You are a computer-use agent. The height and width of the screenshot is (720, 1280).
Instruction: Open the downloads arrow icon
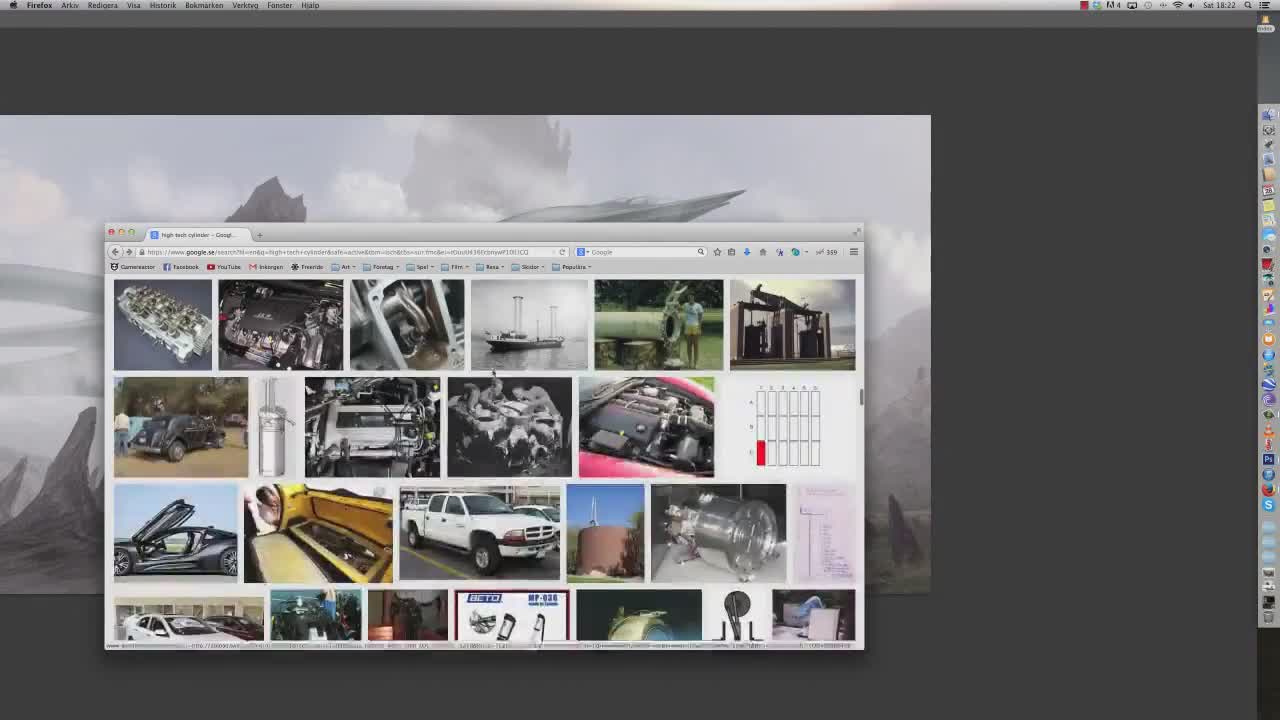[x=746, y=252]
